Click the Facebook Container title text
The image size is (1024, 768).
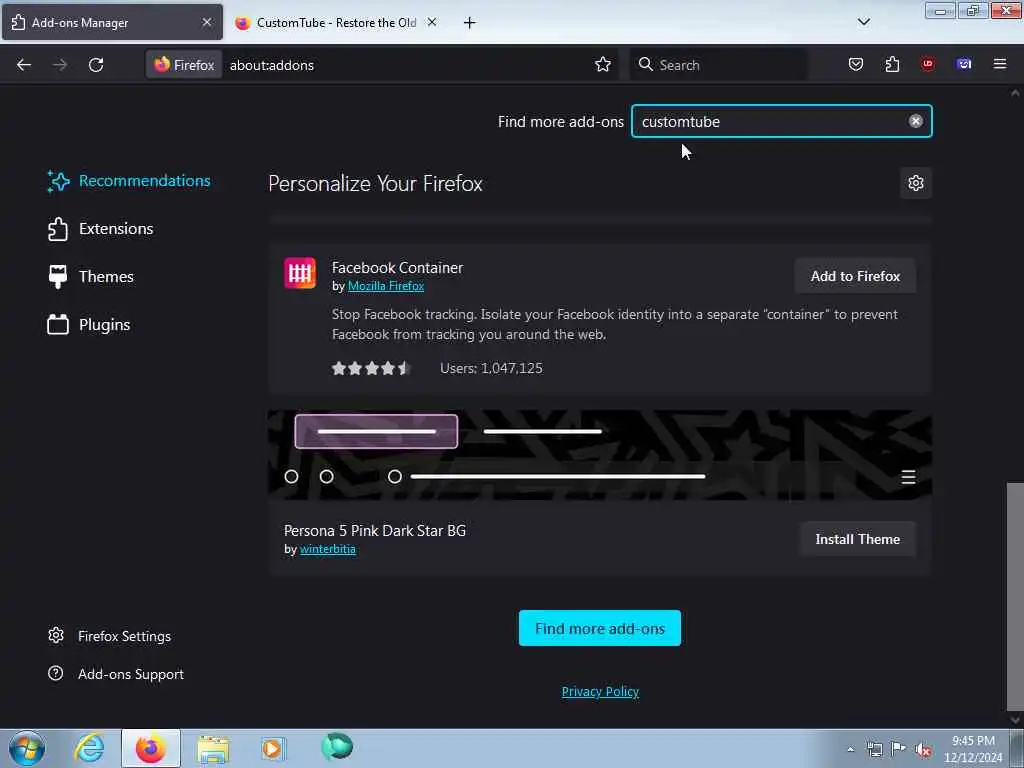click(397, 268)
